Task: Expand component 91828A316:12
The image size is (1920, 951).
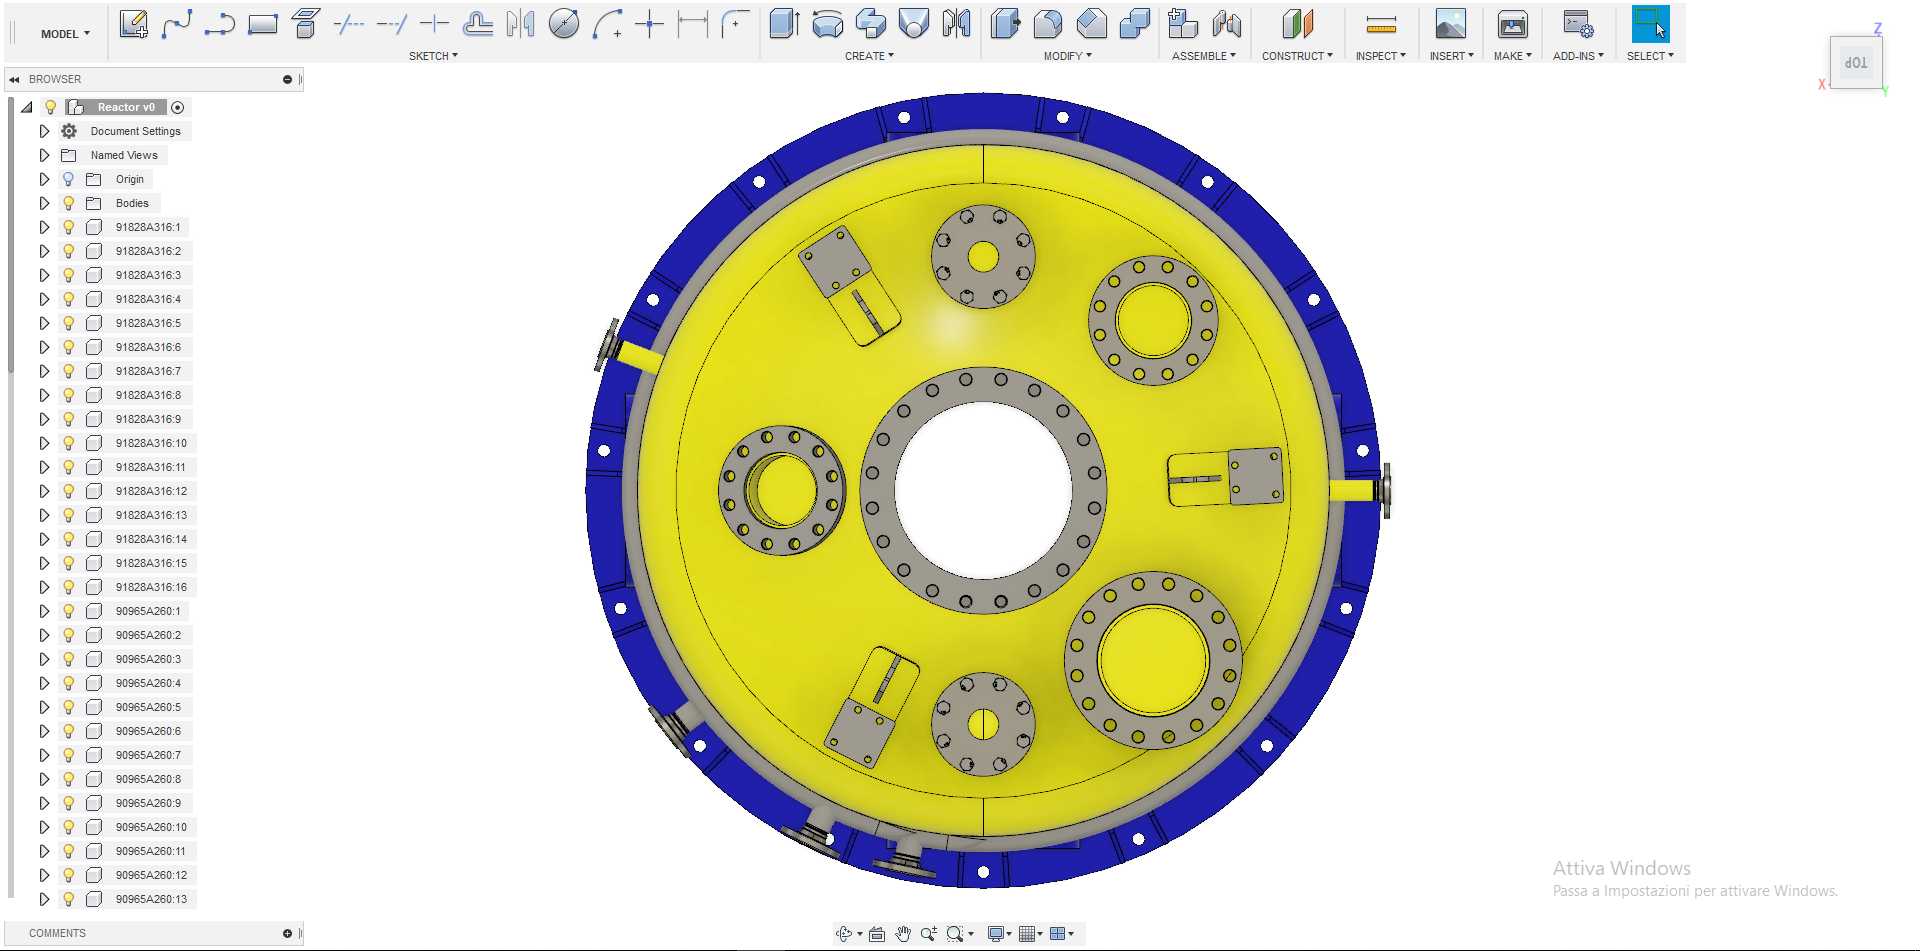Action: pyautogui.click(x=44, y=491)
